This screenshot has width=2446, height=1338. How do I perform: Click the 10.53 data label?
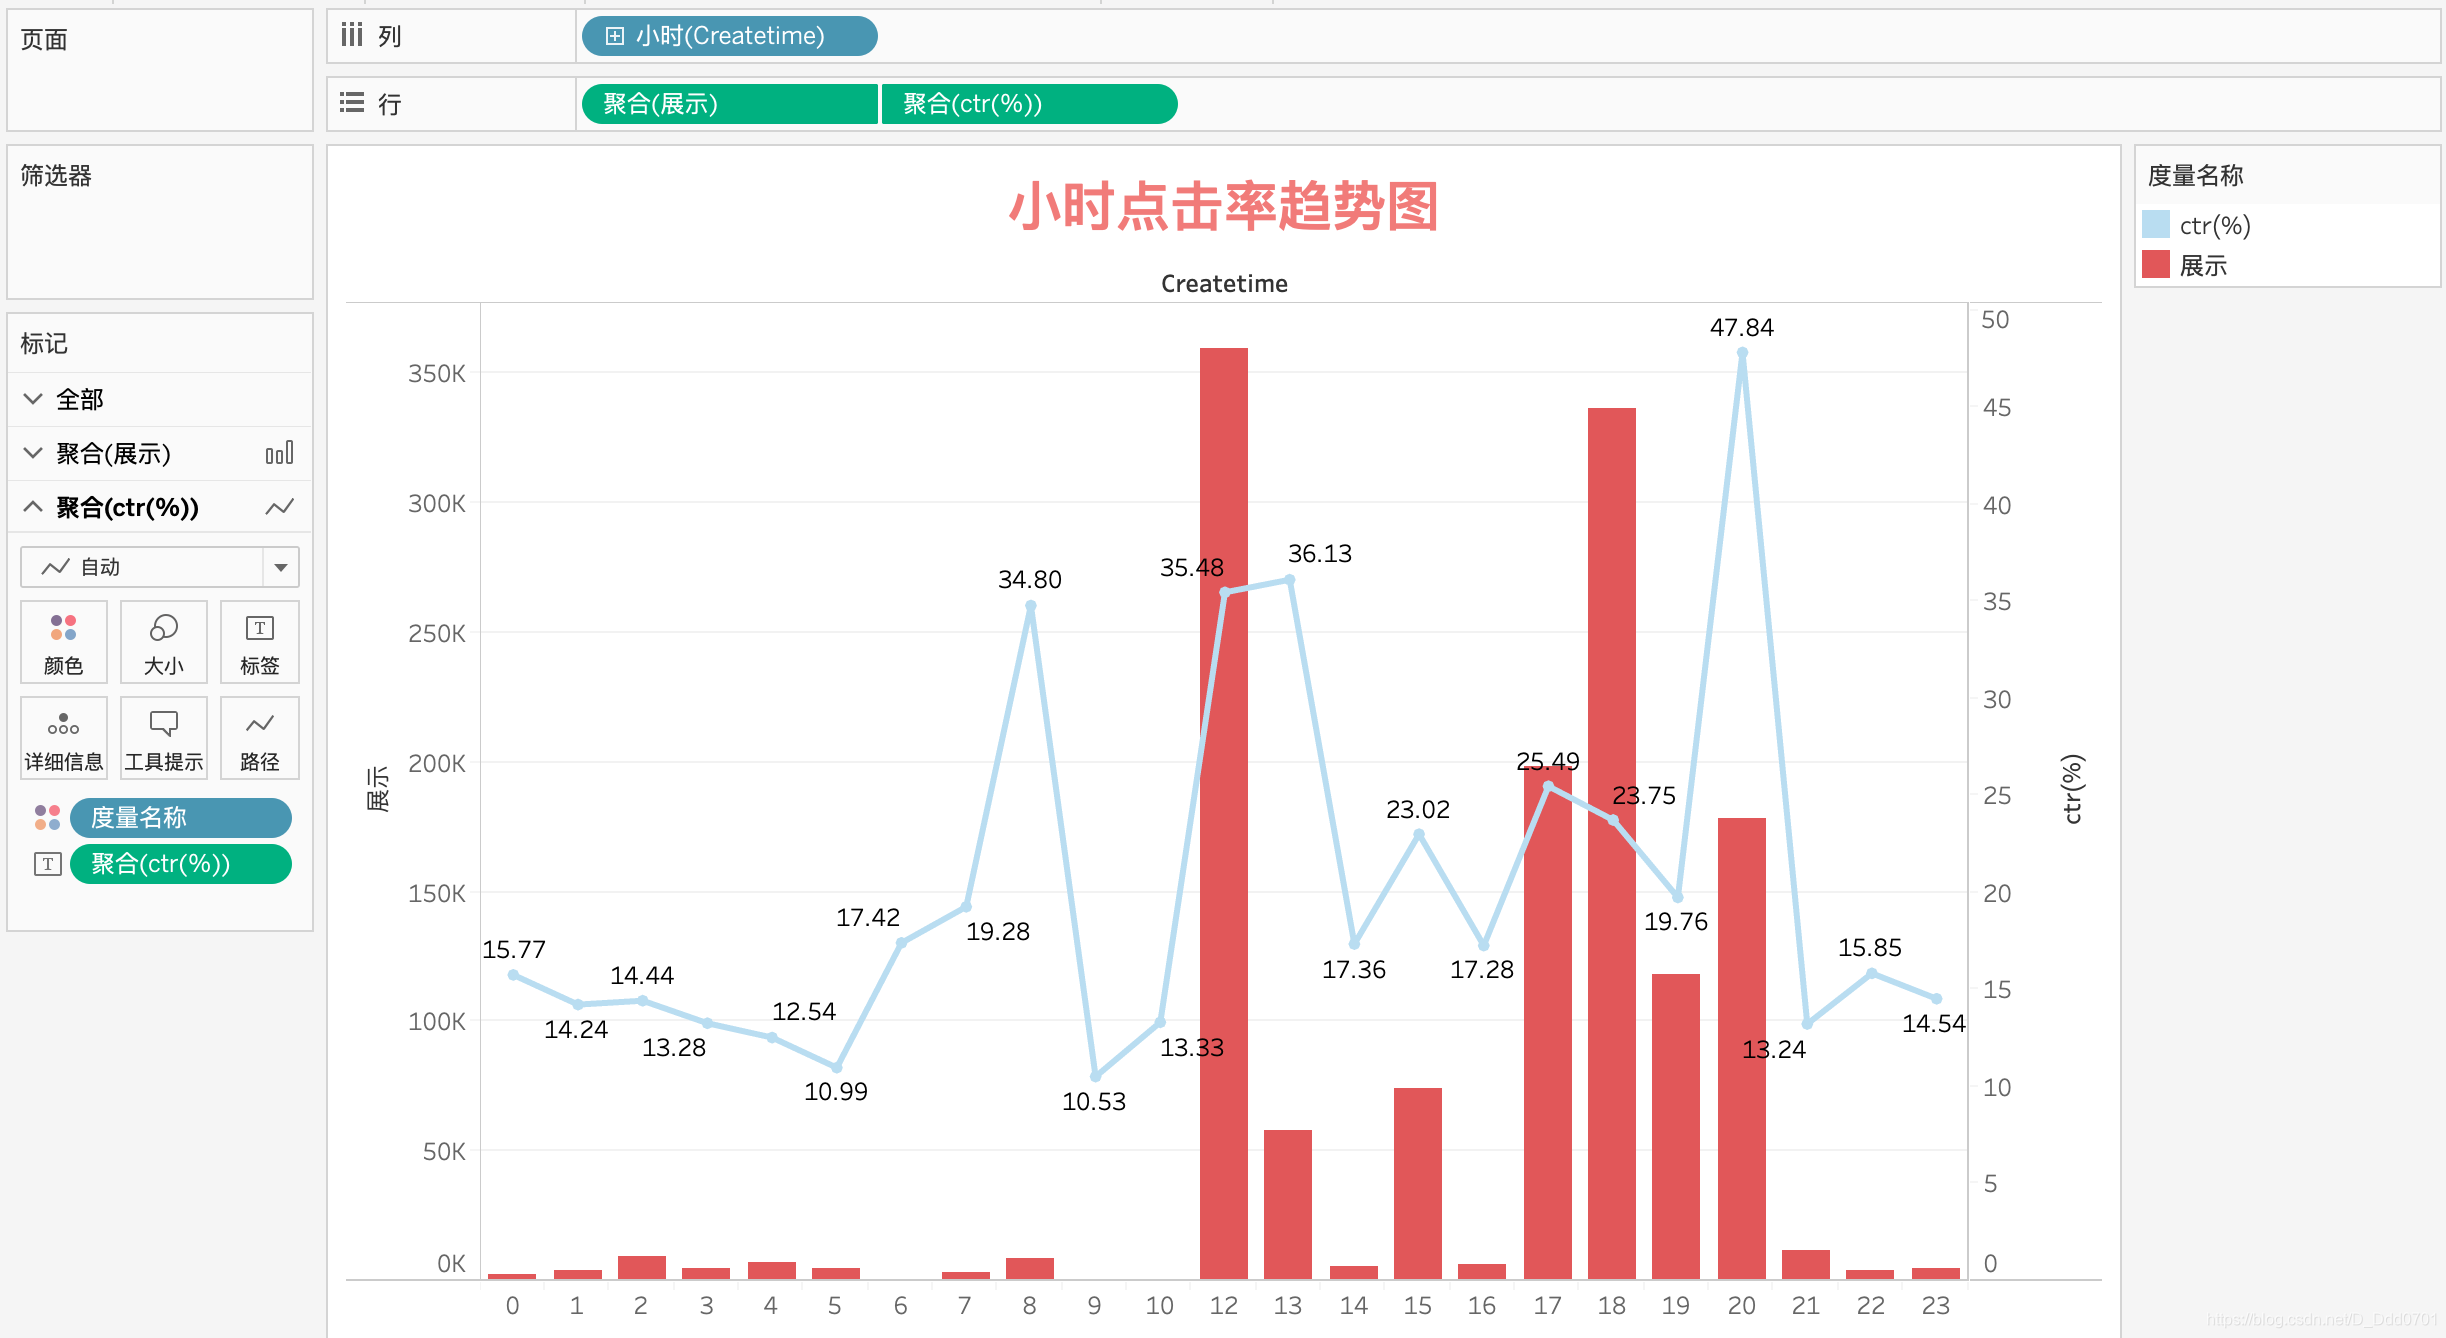(x=1094, y=1102)
